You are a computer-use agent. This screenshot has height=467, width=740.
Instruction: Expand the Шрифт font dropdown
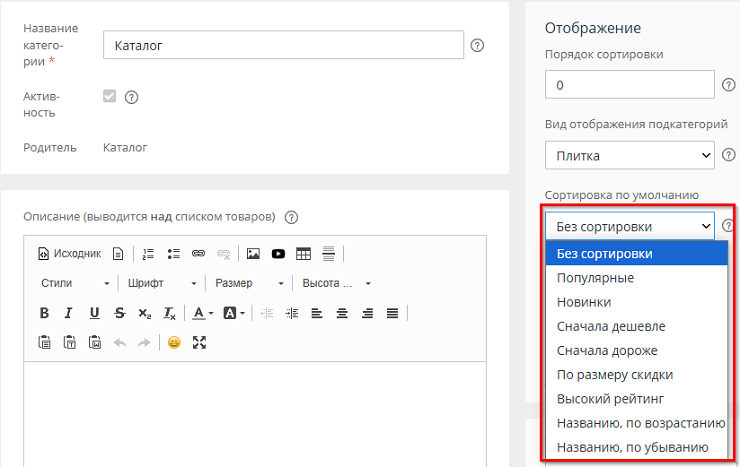click(160, 283)
